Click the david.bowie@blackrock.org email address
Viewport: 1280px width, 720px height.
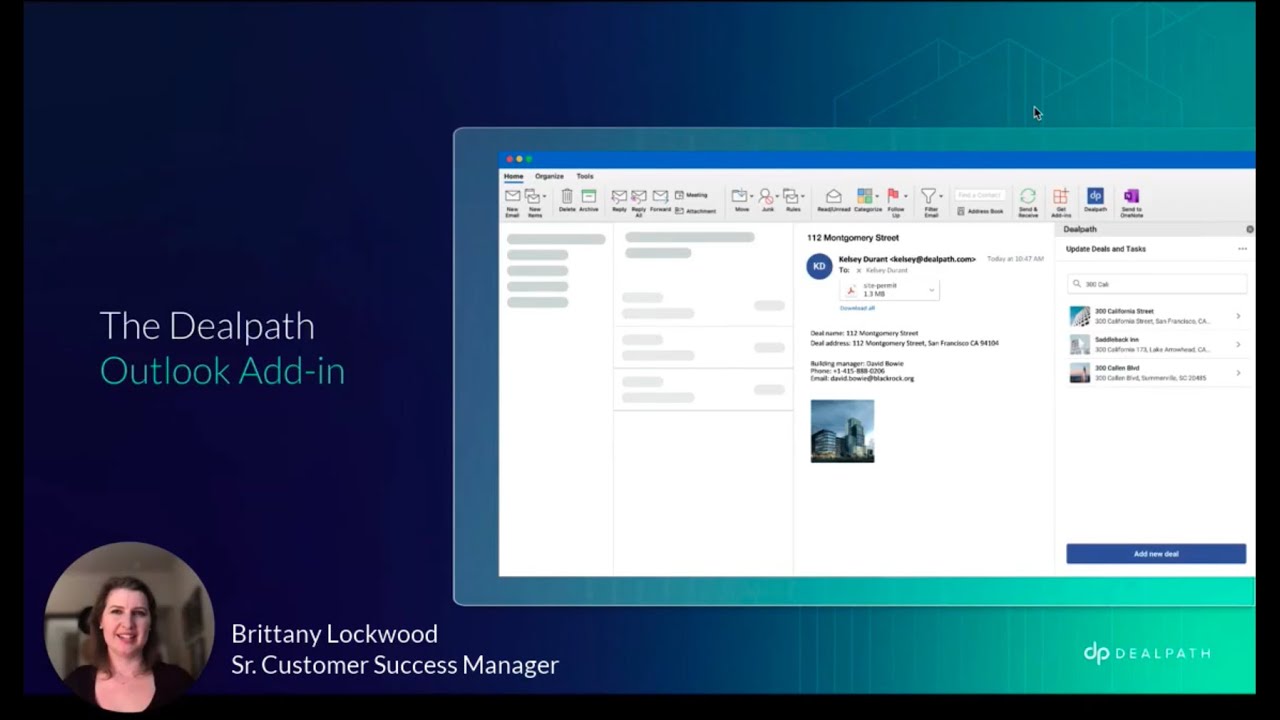pyautogui.click(x=873, y=379)
